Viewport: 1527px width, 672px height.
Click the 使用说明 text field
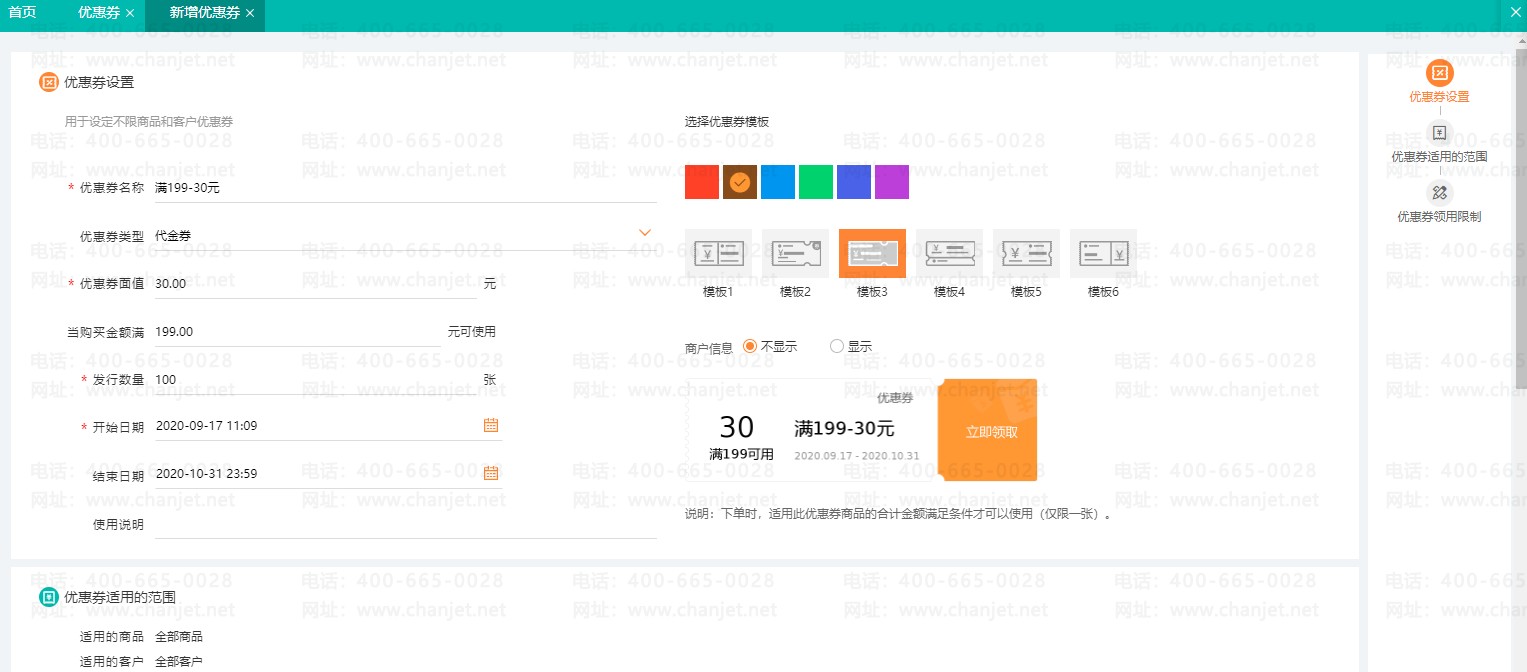coord(405,524)
